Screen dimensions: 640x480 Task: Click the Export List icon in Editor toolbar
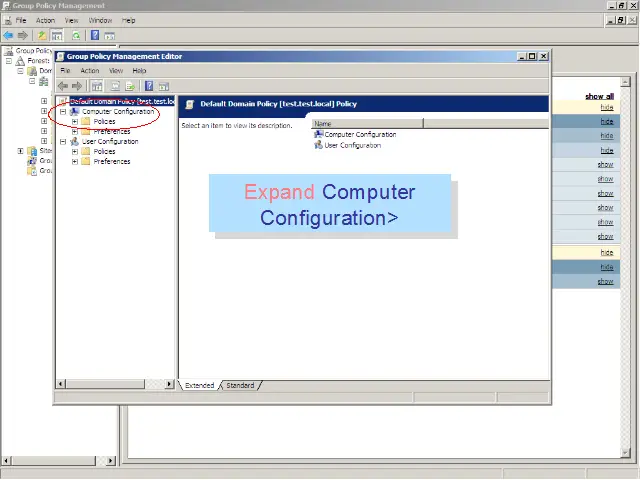[129, 86]
